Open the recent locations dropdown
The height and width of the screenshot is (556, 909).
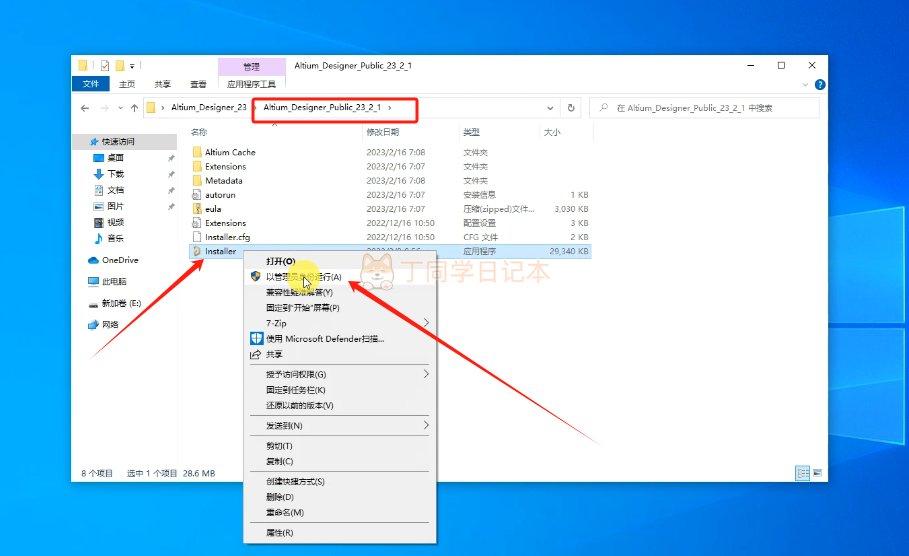(x=121, y=108)
